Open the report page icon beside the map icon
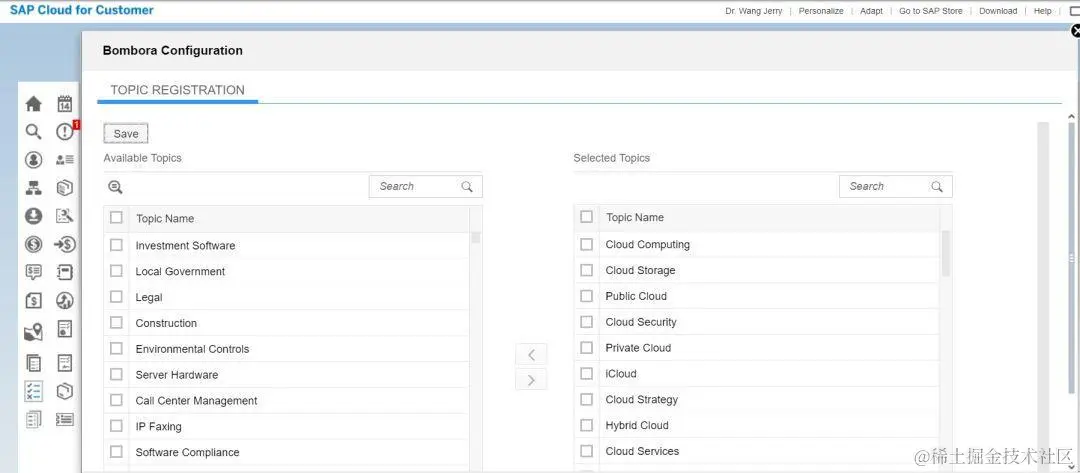The image size is (1080, 473). [x=65, y=329]
